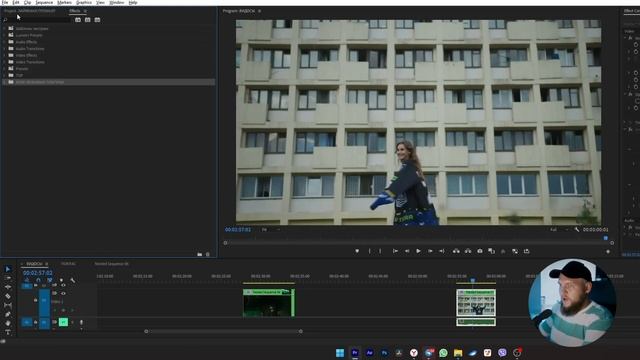Click the Go to Out button
This screenshot has width=640, height=360.
coord(442,251)
